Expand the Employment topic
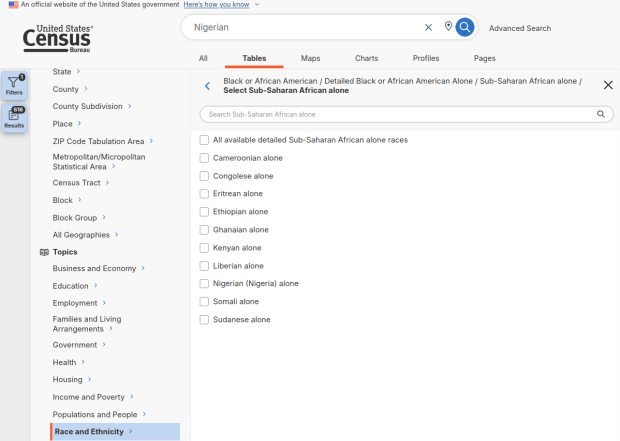Viewport: 620px width, 441px height. (79, 303)
